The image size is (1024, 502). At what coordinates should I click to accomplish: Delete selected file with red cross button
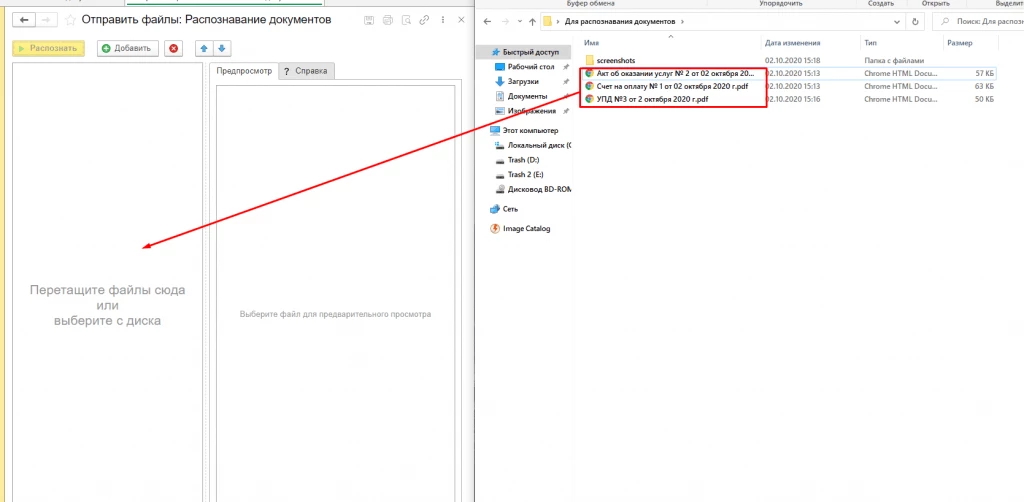click(173, 48)
